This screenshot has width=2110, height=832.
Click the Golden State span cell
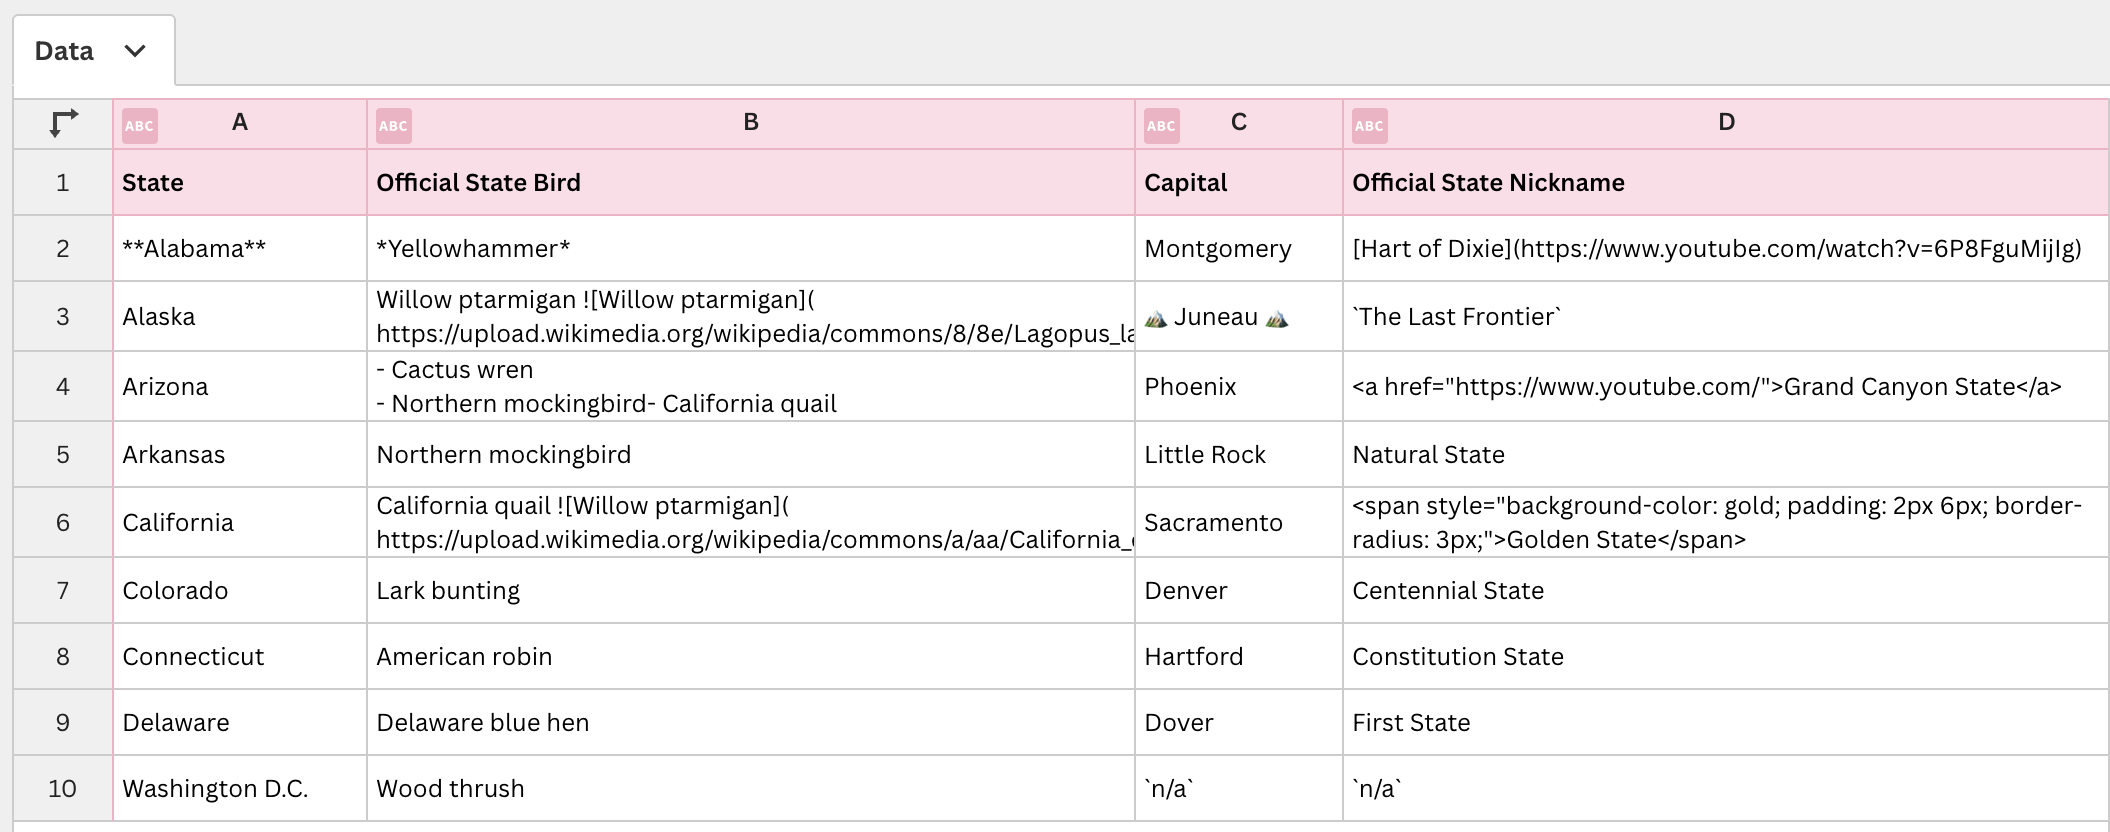(1716, 523)
